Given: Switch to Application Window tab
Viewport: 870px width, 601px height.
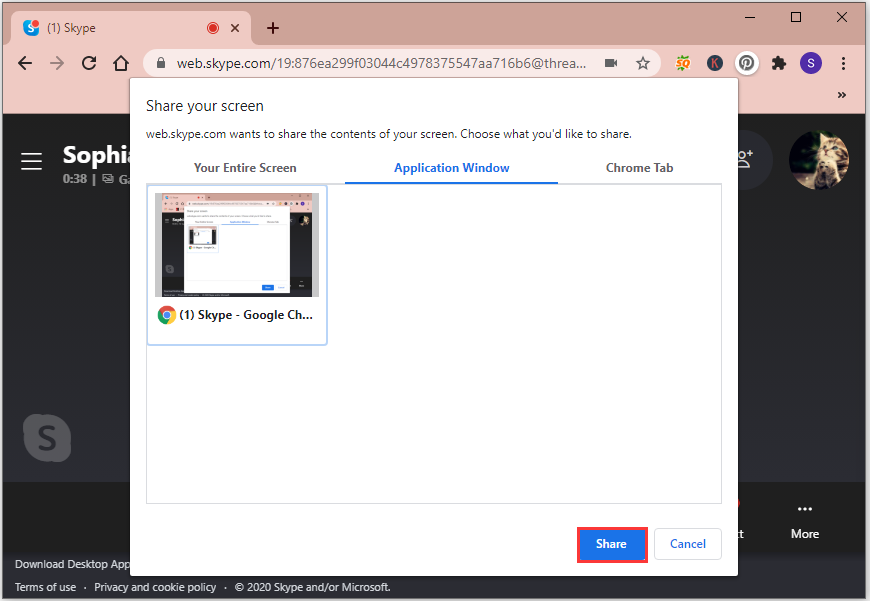Looking at the screenshot, I should coord(452,168).
